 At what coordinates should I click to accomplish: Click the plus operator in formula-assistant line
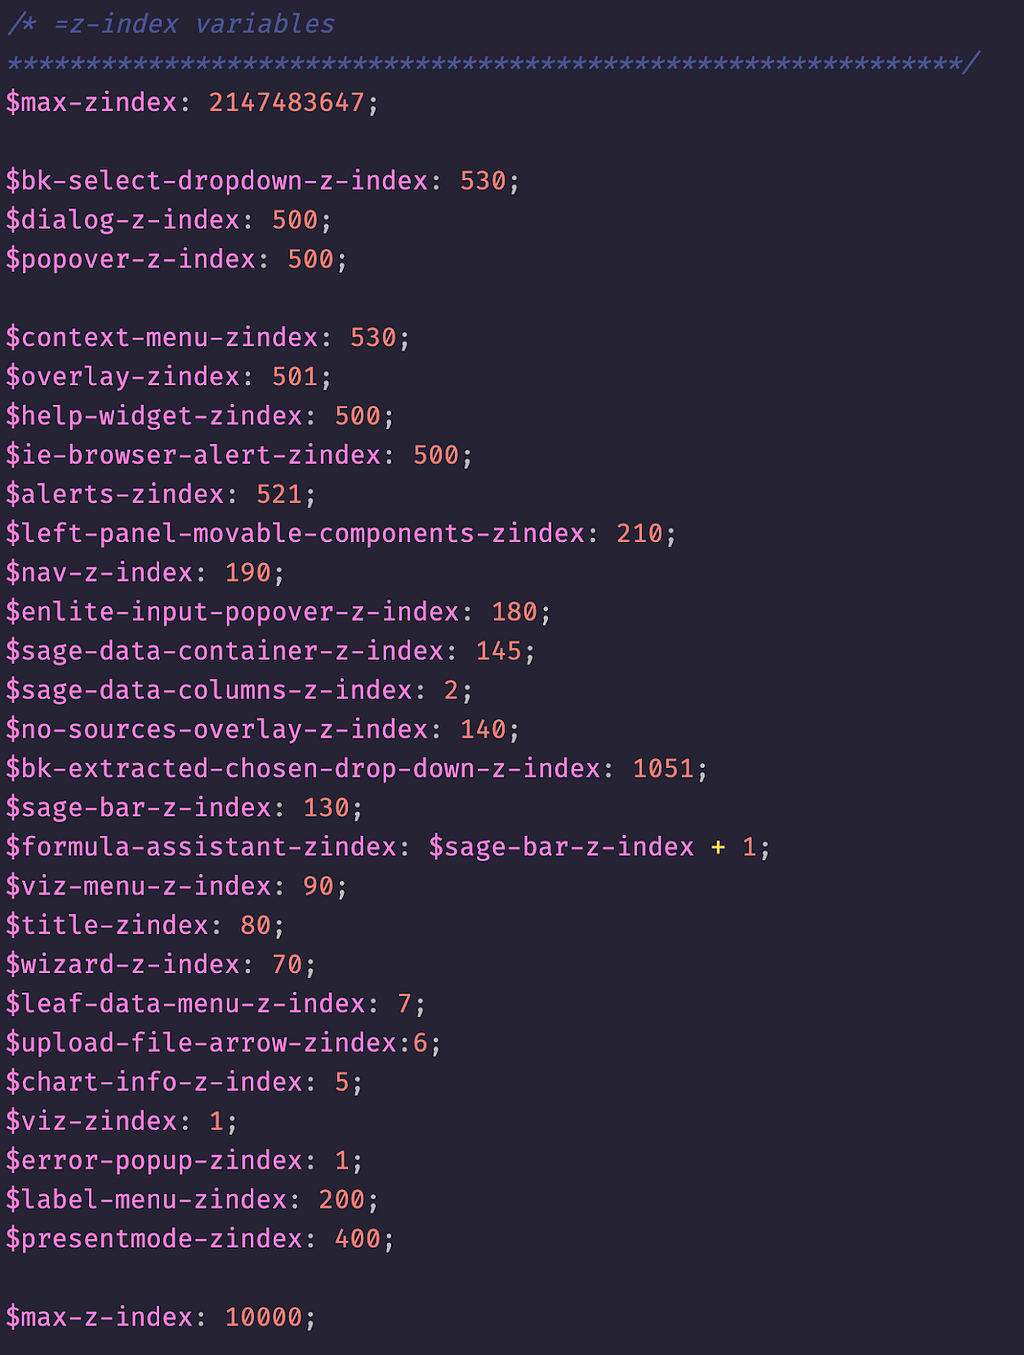pos(718,848)
